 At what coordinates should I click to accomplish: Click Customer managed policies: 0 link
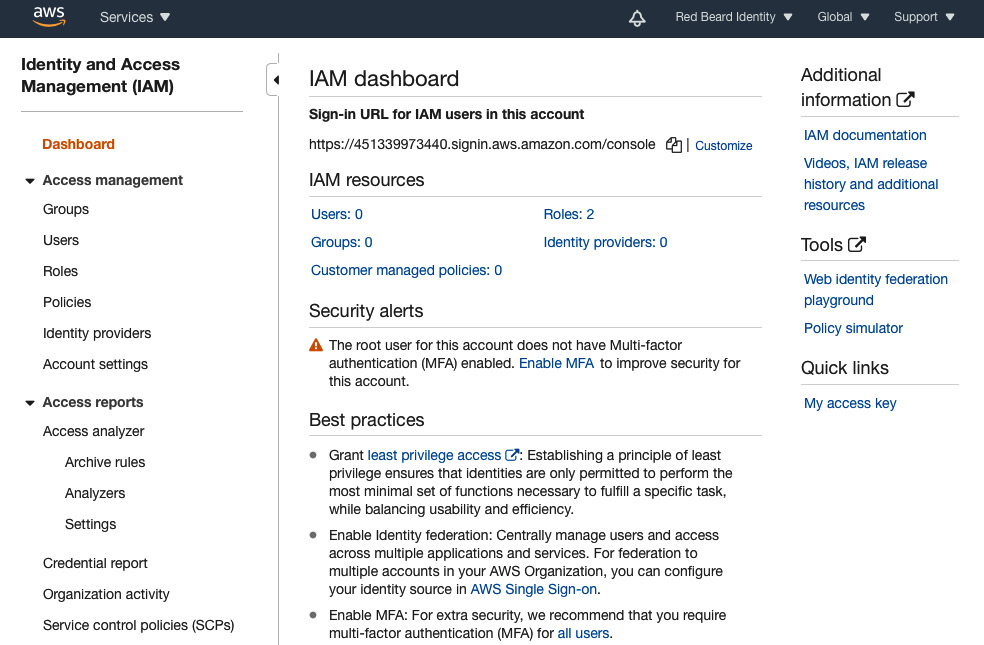point(406,270)
